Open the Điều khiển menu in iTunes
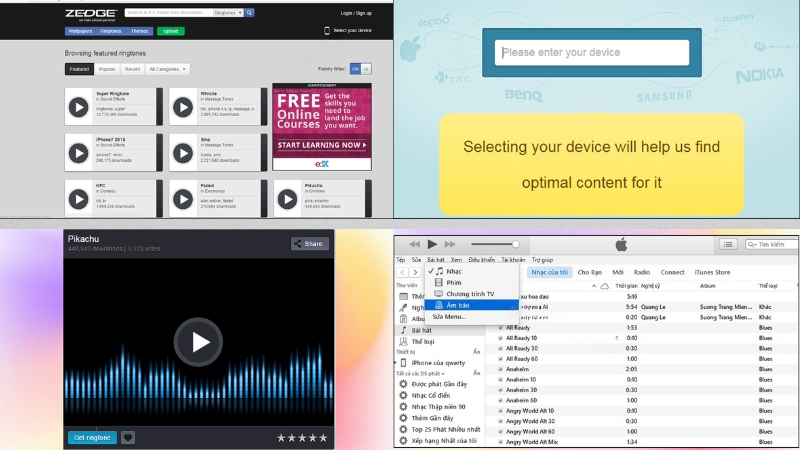This screenshot has height=450, width=800. [482, 260]
